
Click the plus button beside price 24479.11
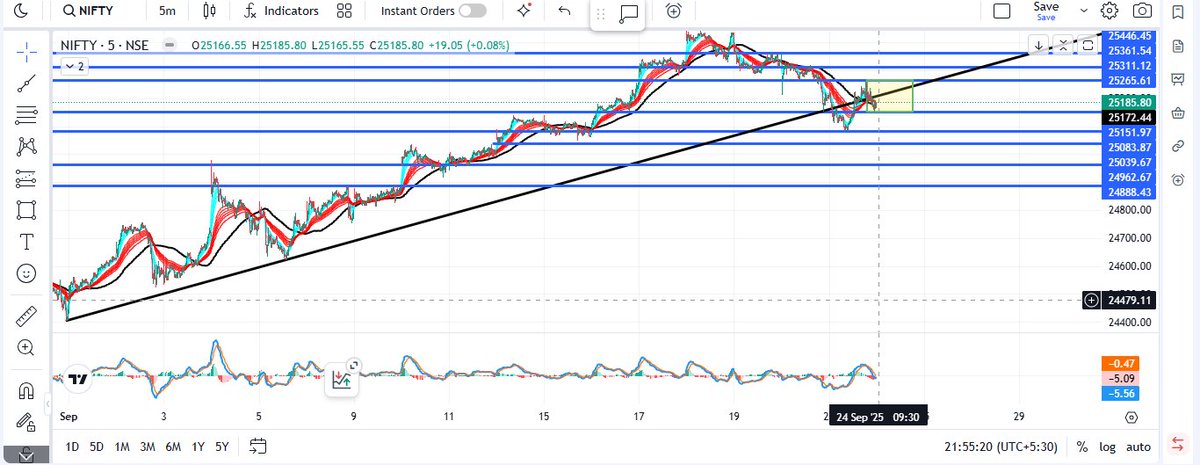point(1091,299)
